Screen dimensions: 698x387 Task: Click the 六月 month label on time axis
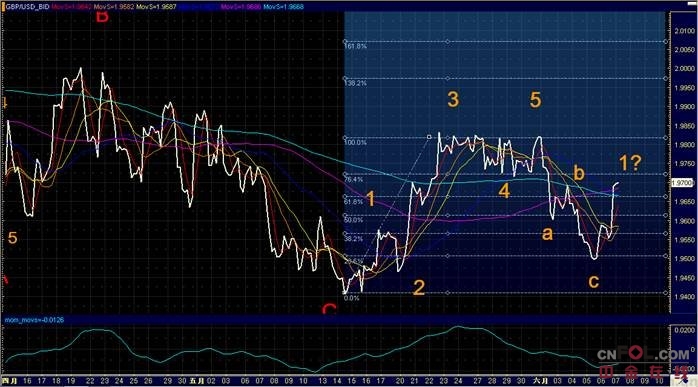pos(540,381)
